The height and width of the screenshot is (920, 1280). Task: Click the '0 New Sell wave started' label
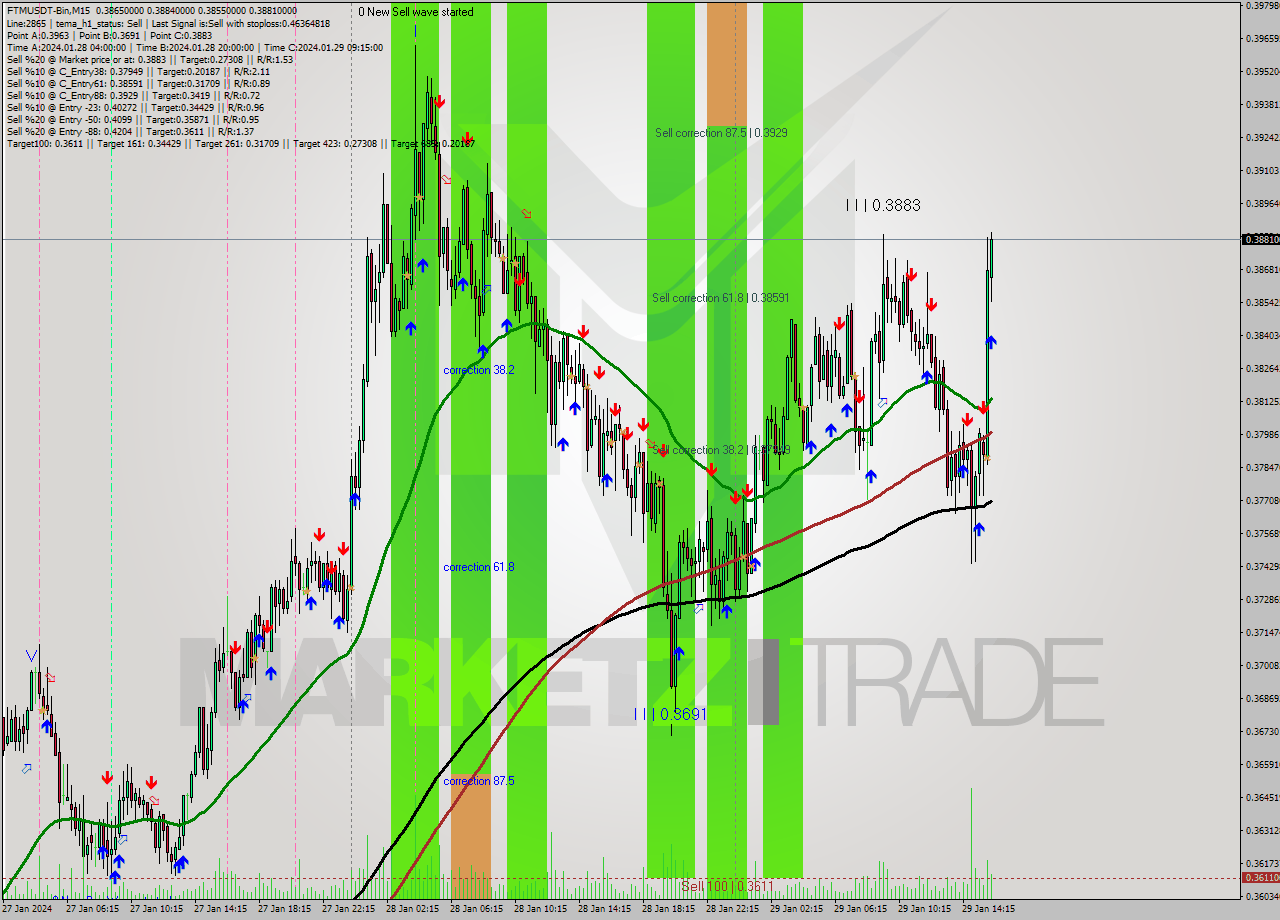[x=416, y=12]
